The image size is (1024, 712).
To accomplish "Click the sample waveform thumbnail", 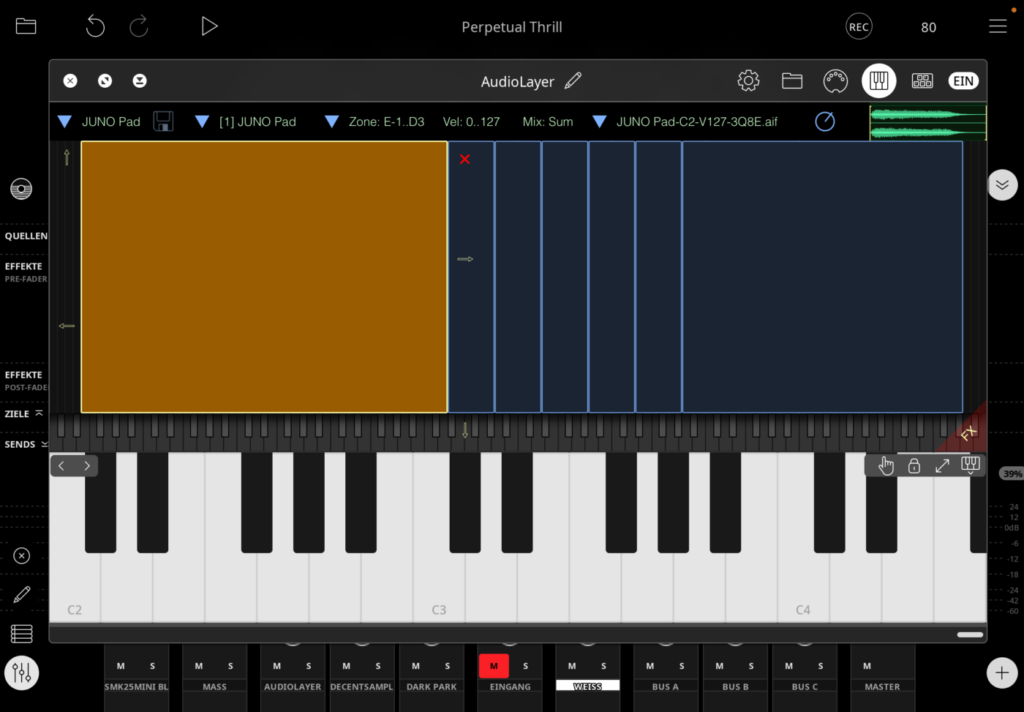I will coord(928,122).
